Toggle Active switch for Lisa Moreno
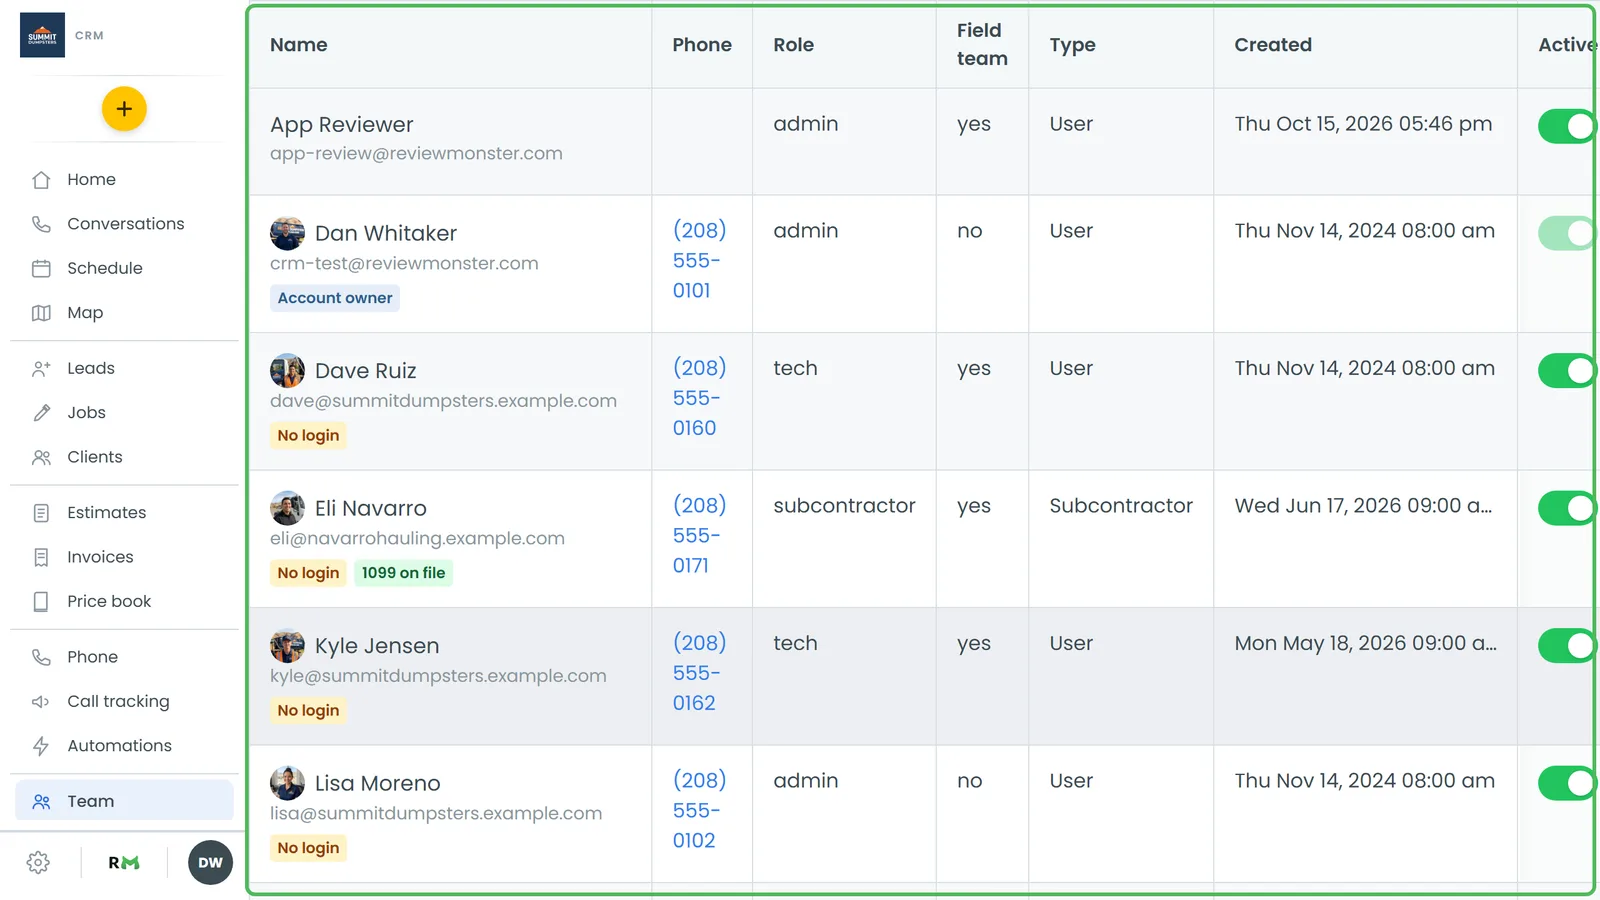Viewport: 1600px width, 900px height. coord(1567,783)
